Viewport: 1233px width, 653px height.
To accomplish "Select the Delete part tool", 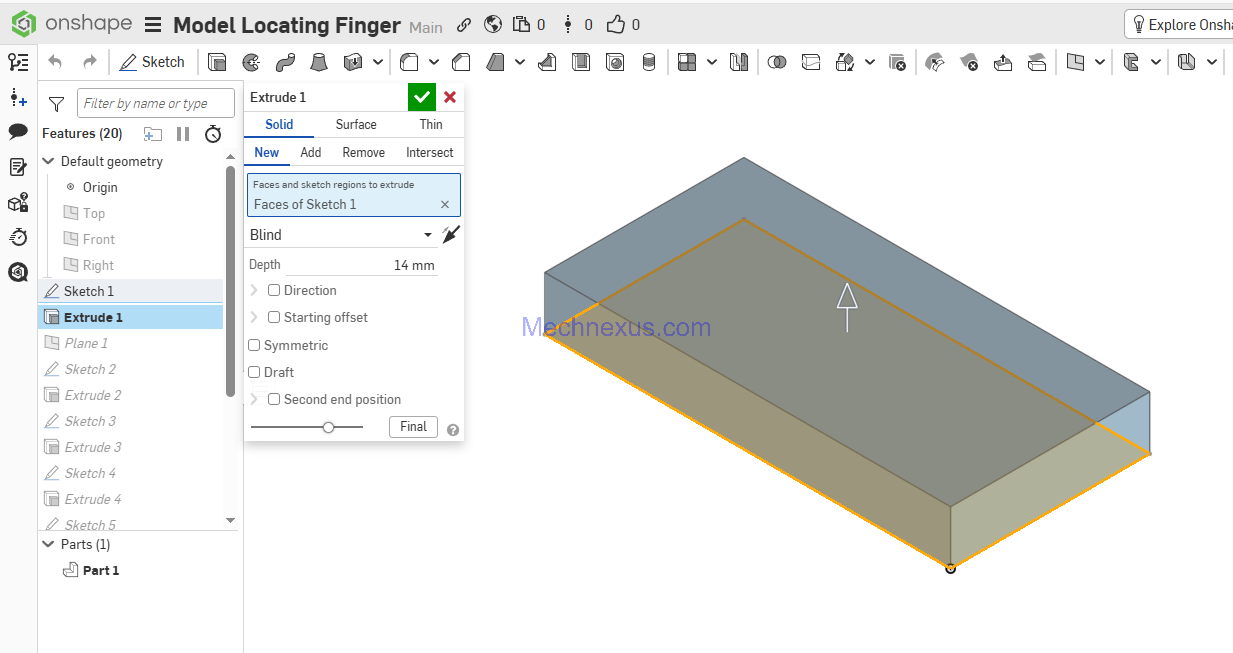I will pyautogui.click(x=897, y=62).
